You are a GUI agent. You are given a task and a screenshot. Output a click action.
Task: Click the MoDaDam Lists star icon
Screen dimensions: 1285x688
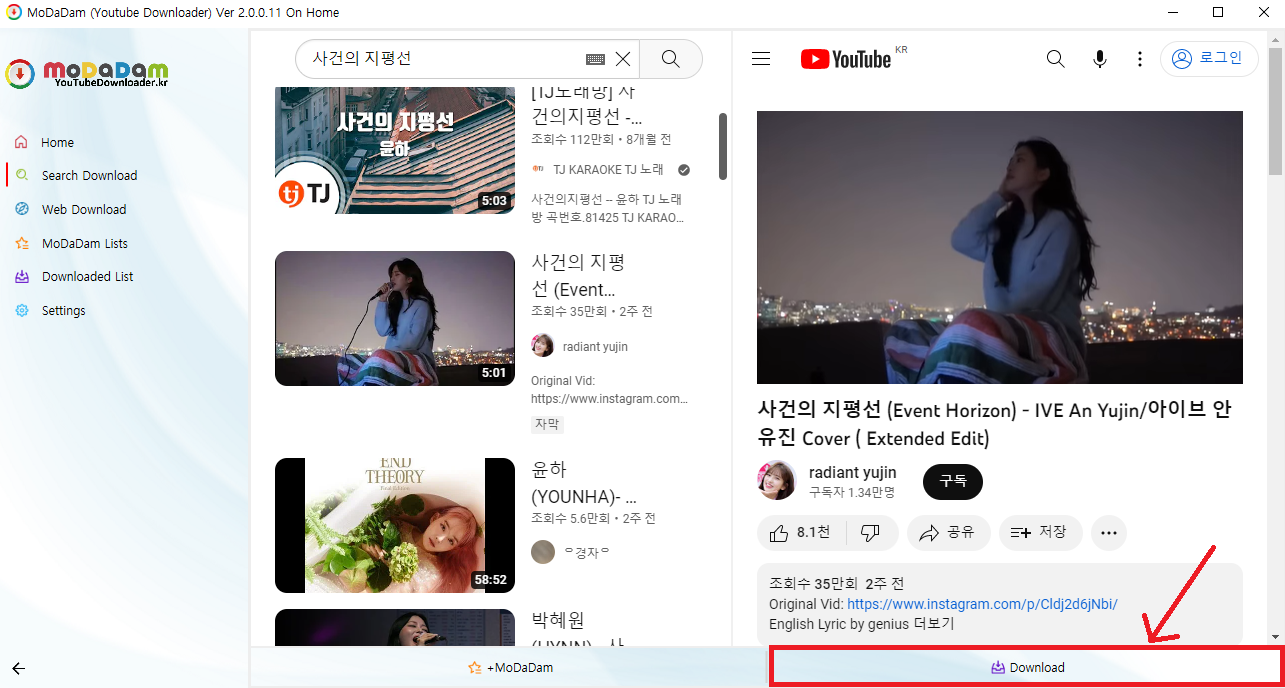pyautogui.click(x=22, y=243)
